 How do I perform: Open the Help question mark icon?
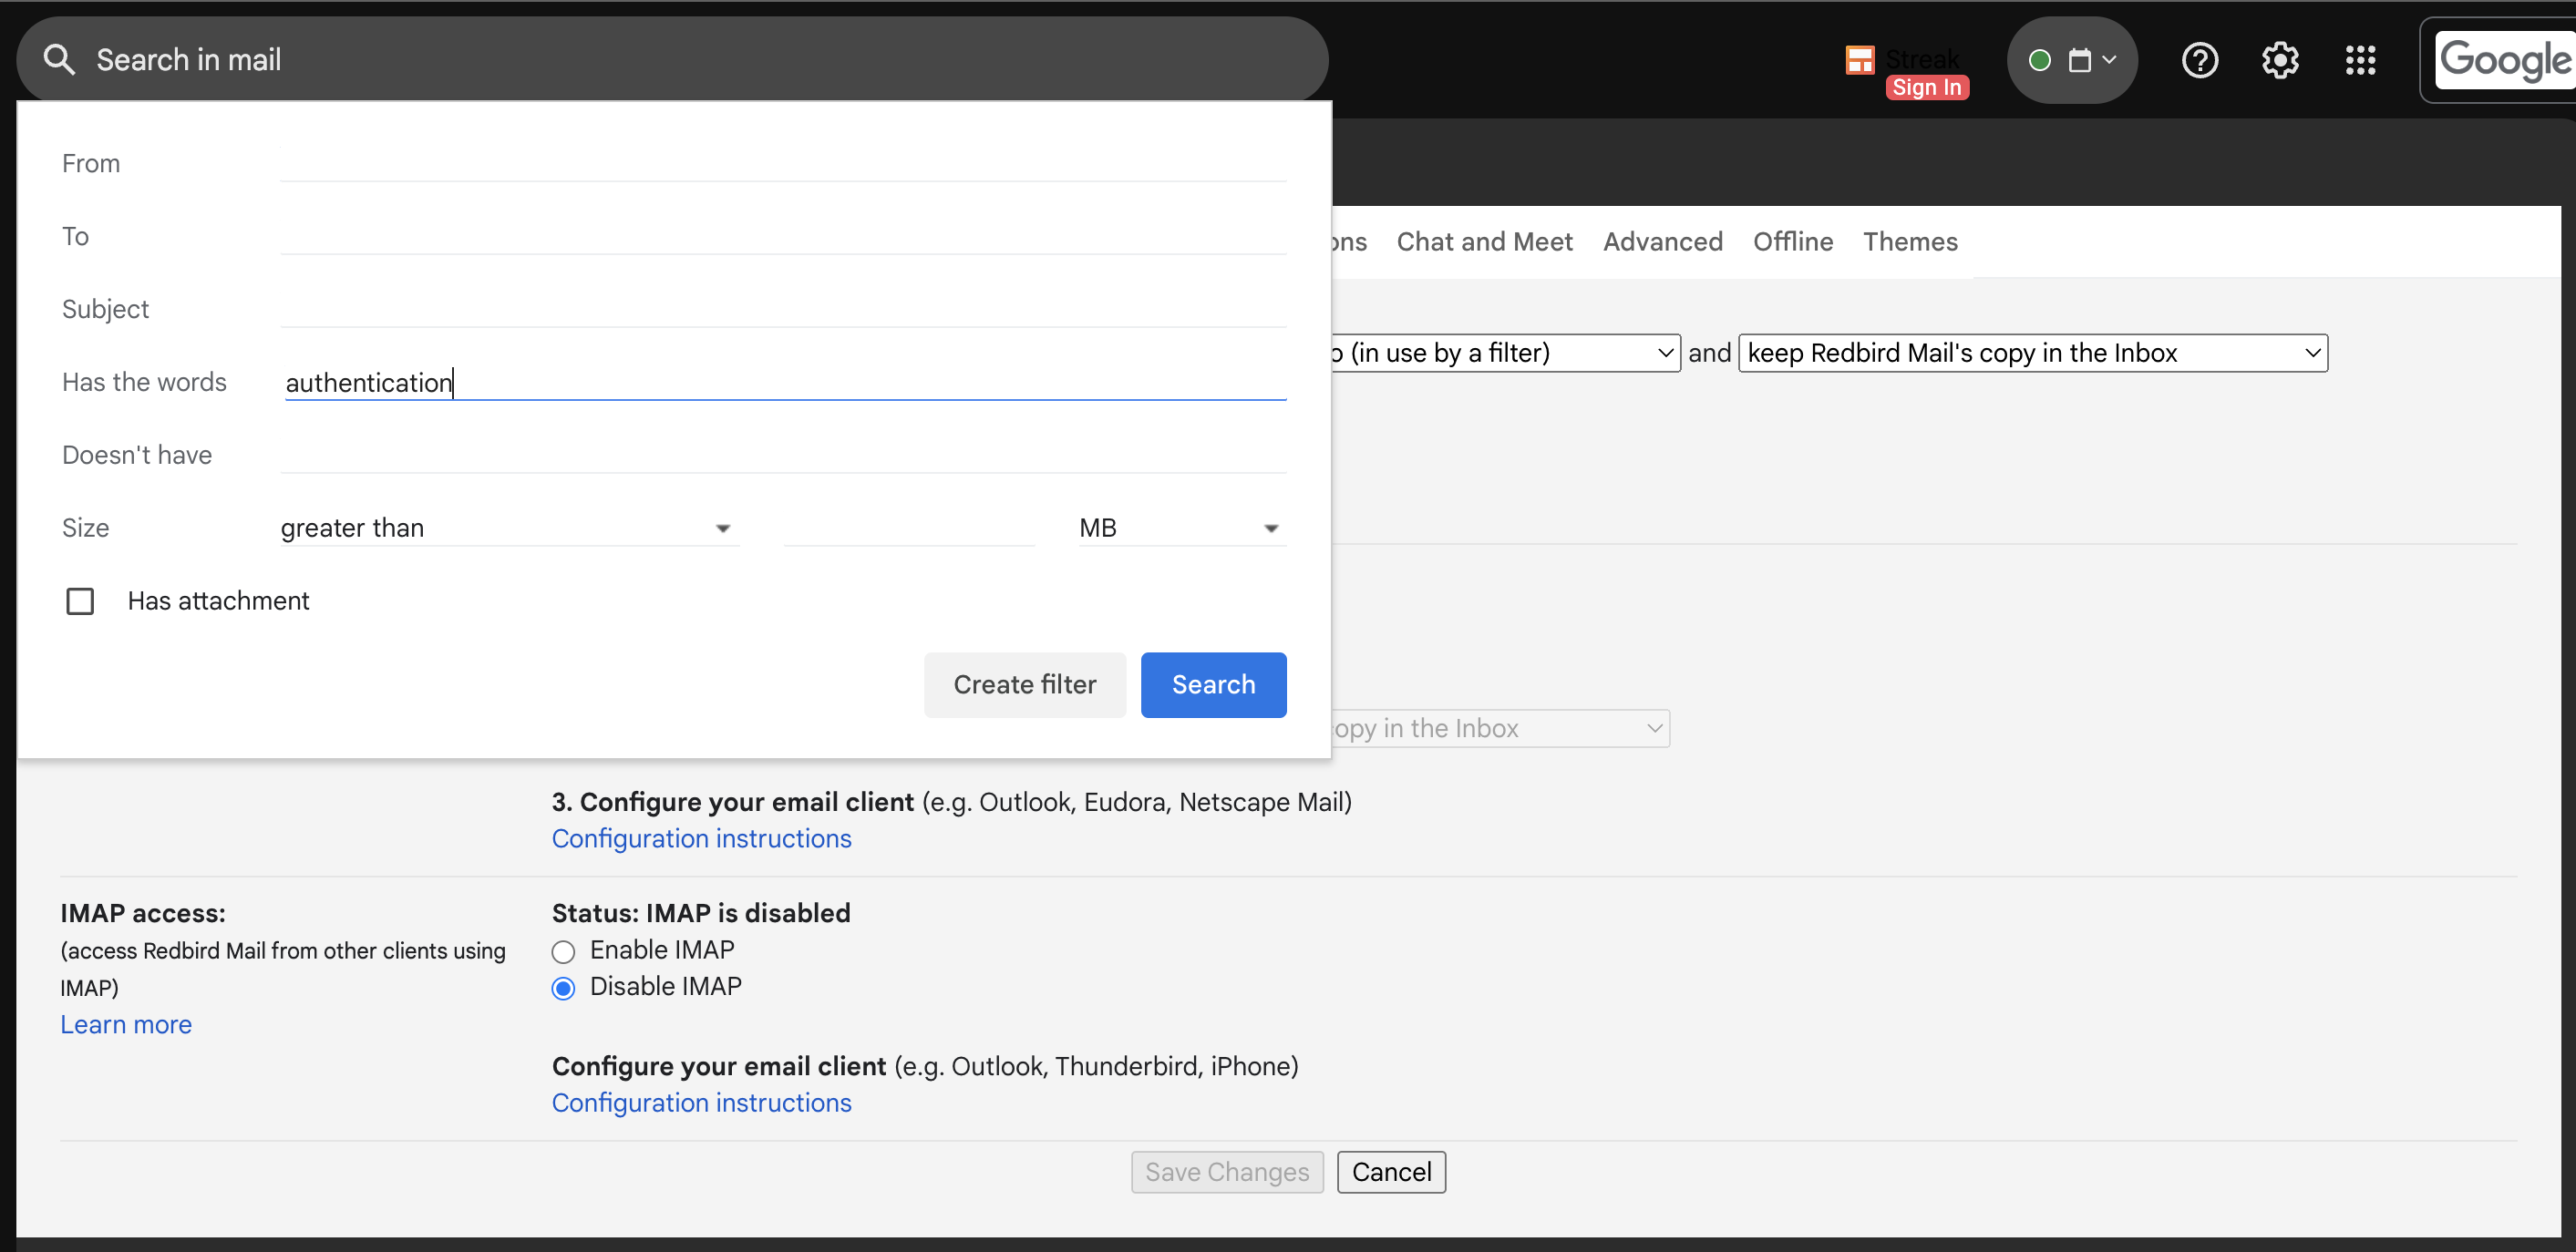(2199, 61)
